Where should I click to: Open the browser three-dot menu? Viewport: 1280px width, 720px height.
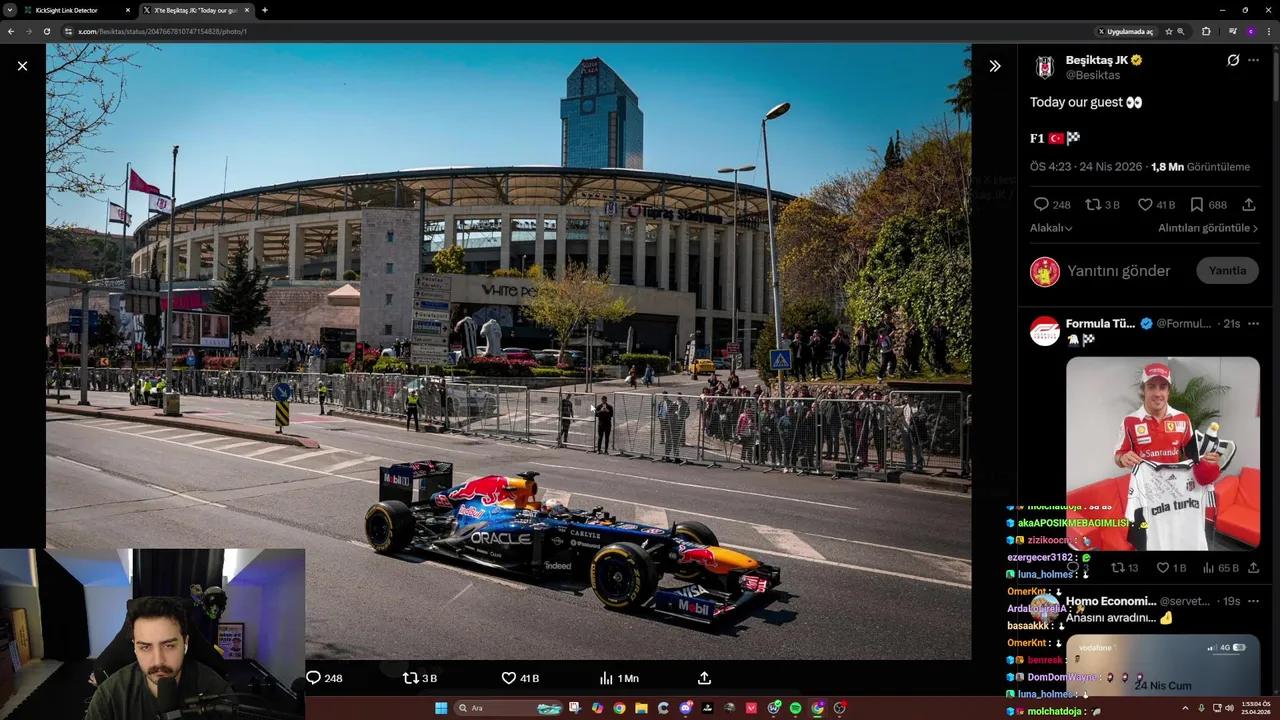pyautogui.click(x=1269, y=31)
